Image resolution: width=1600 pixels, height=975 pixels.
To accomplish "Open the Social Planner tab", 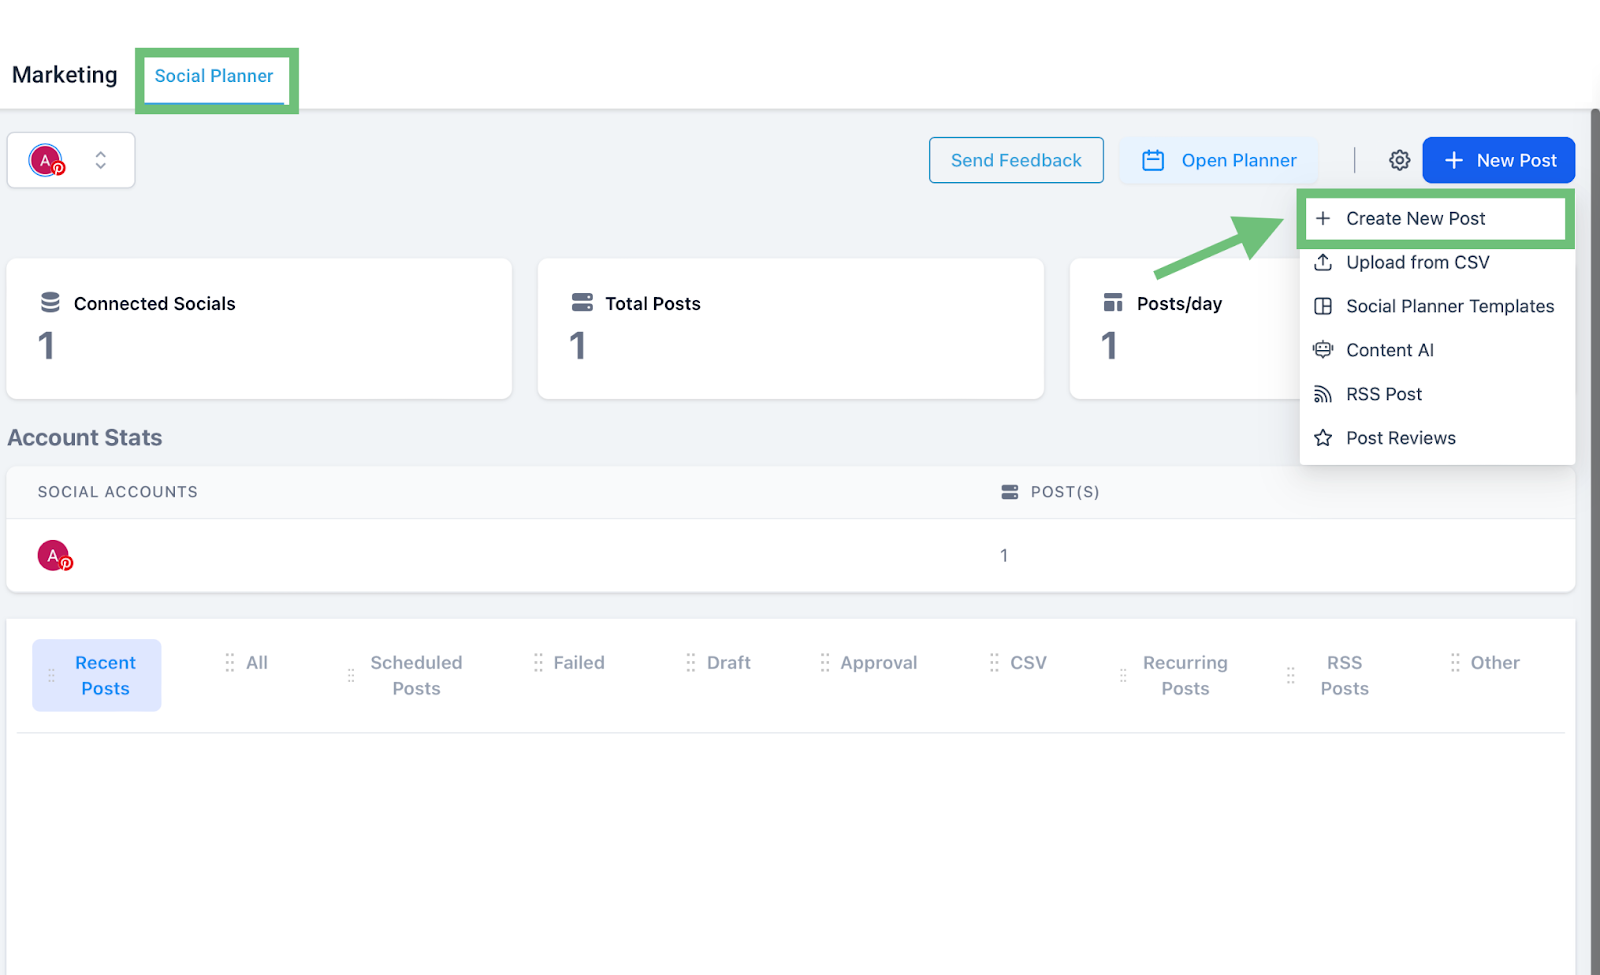I will [214, 76].
